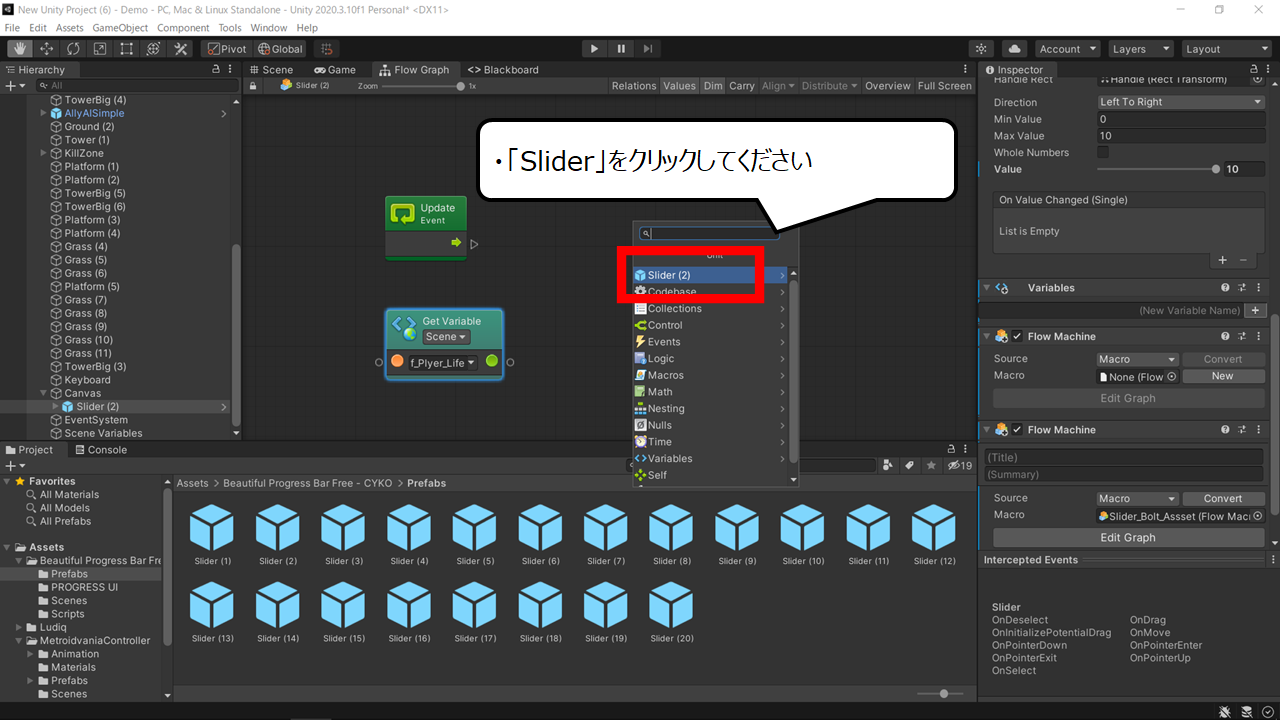Adjust the Value slider in Inspector
The height and width of the screenshot is (720, 1280).
(1216, 169)
